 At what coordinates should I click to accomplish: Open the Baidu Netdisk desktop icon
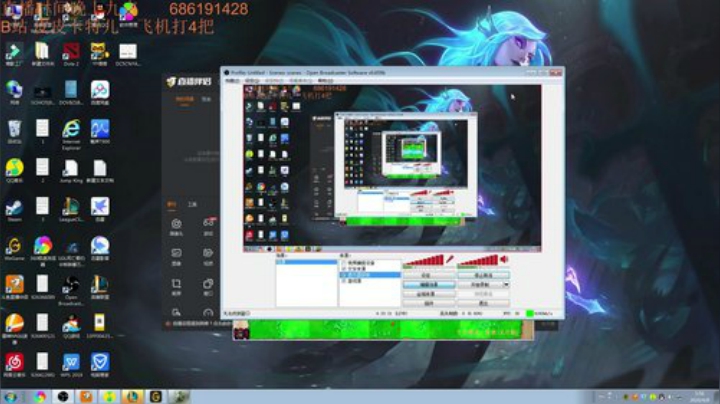tap(100, 93)
